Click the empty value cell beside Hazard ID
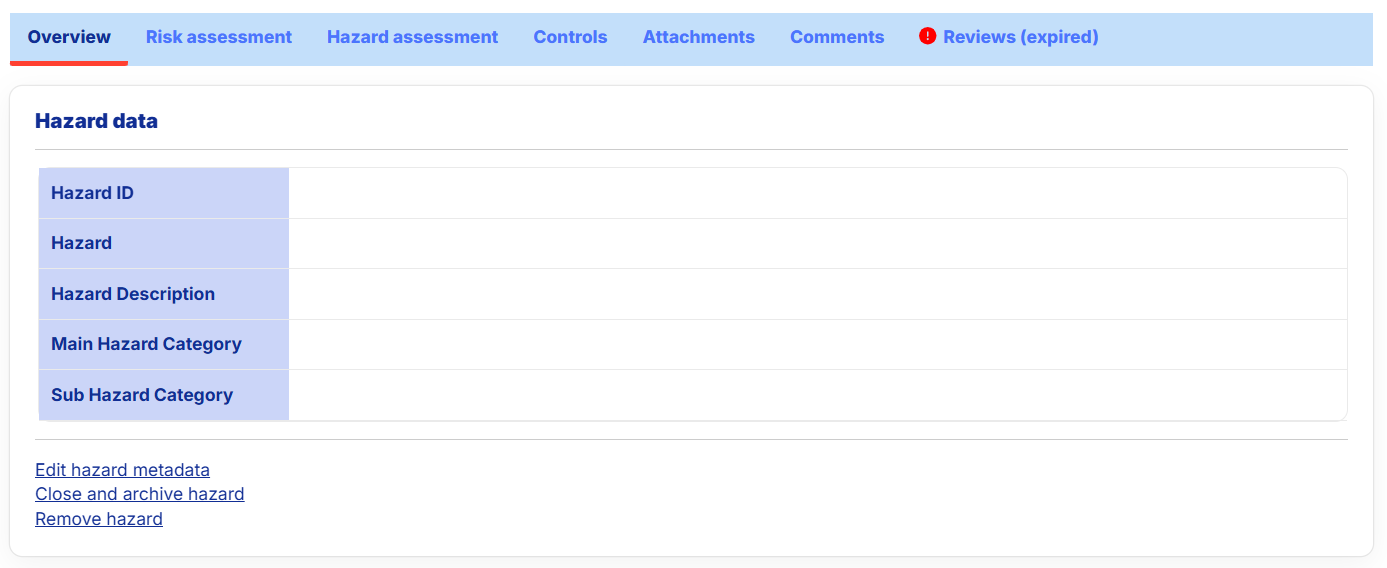Screen dimensions: 1387x568 click(817, 193)
